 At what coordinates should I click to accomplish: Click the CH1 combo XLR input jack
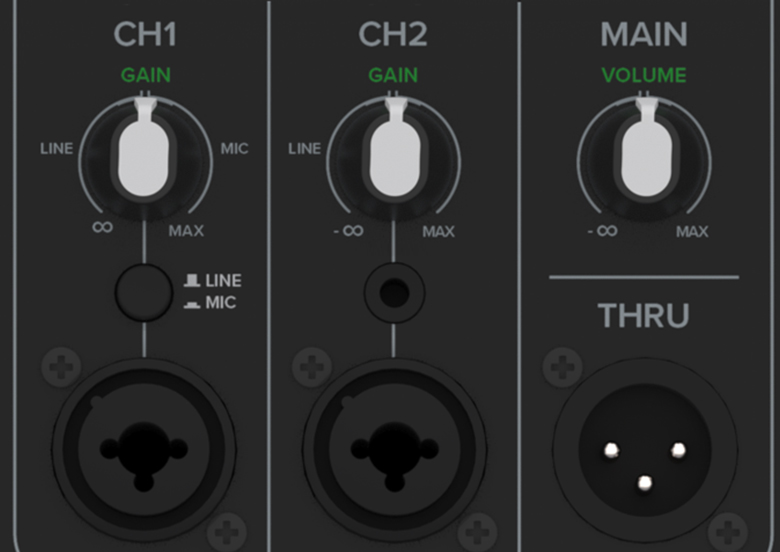pyautogui.click(x=144, y=450)
